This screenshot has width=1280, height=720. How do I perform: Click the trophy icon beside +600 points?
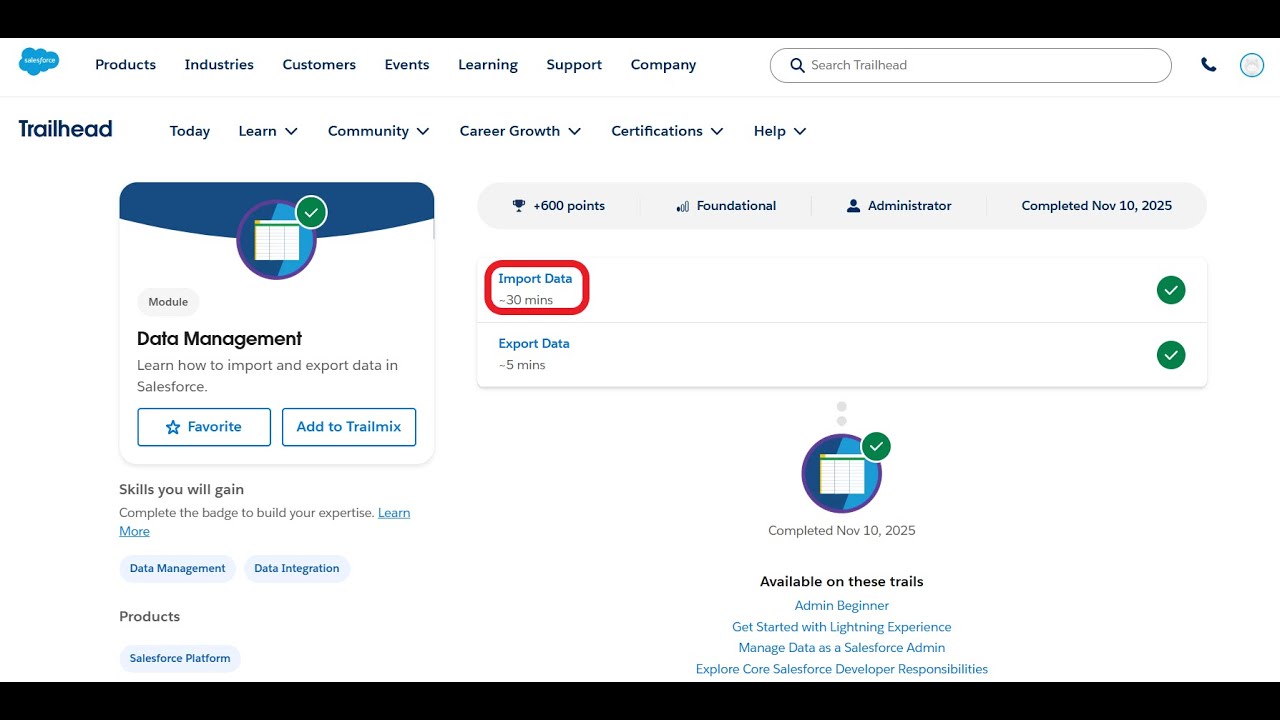pos(518,206)
